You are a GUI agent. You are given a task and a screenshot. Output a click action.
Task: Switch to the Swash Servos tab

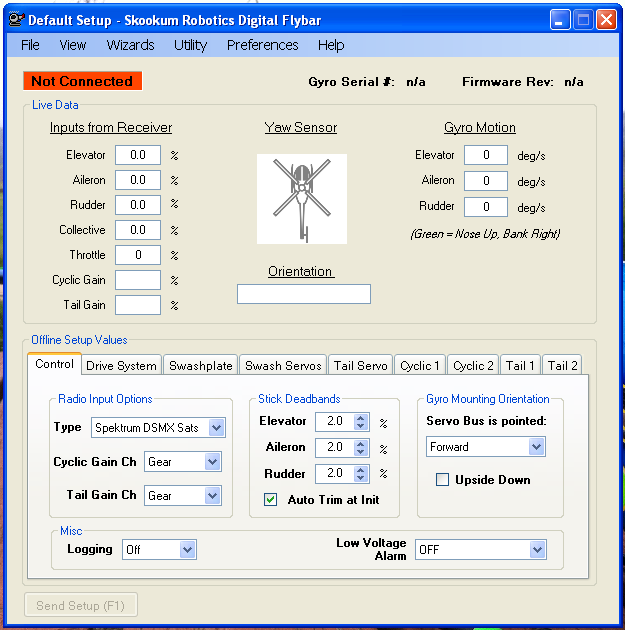point(283,366)
